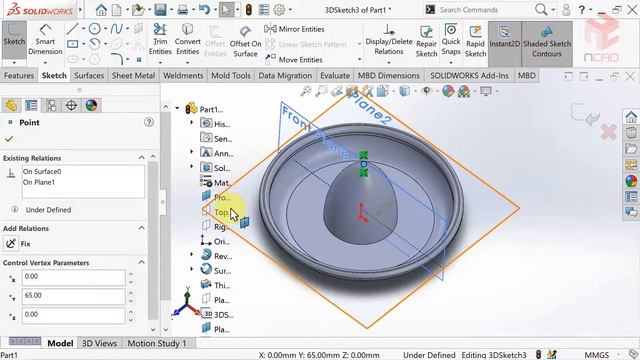Open the DimXpertManager tab
This screenshot has height=360, width=640.
pos(71,105)
